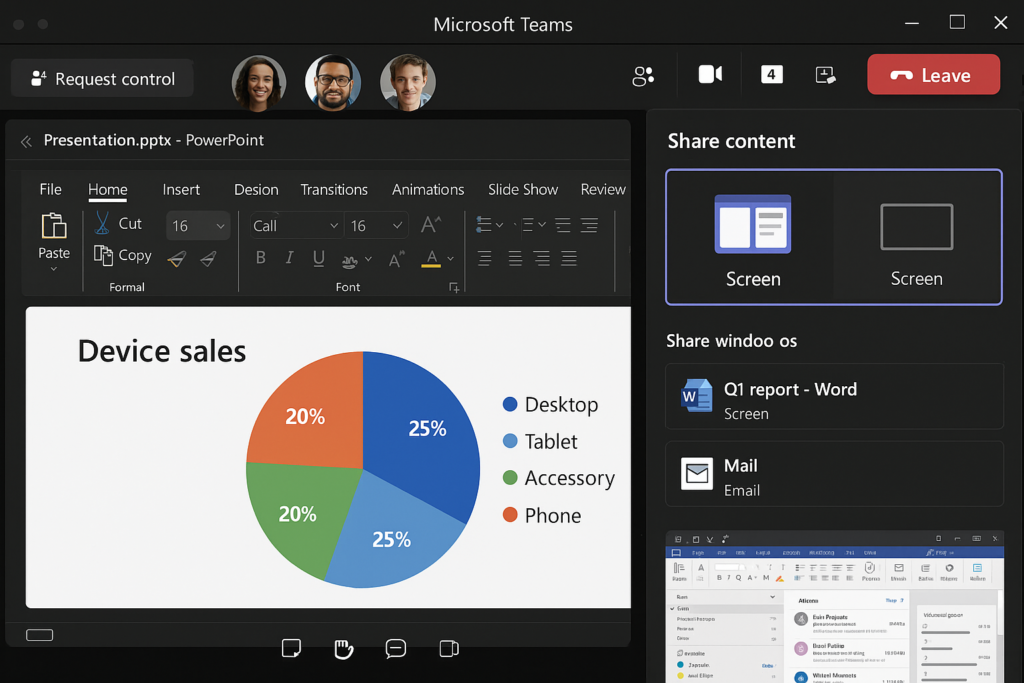Click the Paste clipboard icon
The image size is (1024, 683).
click(54, 226)
